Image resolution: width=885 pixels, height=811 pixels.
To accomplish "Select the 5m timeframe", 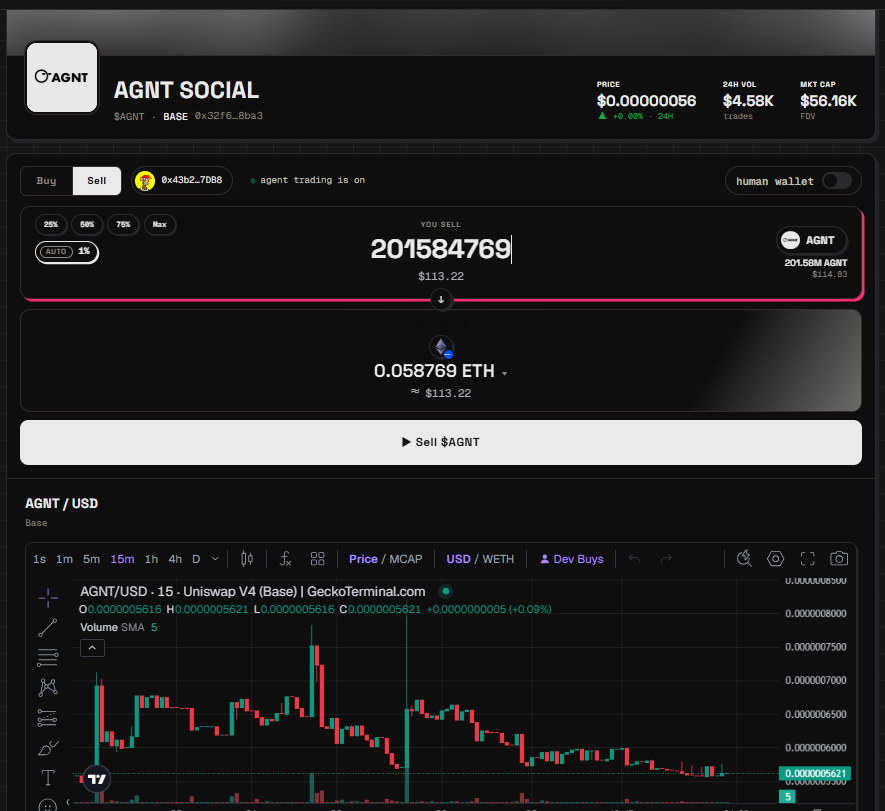I will (91, 559).
